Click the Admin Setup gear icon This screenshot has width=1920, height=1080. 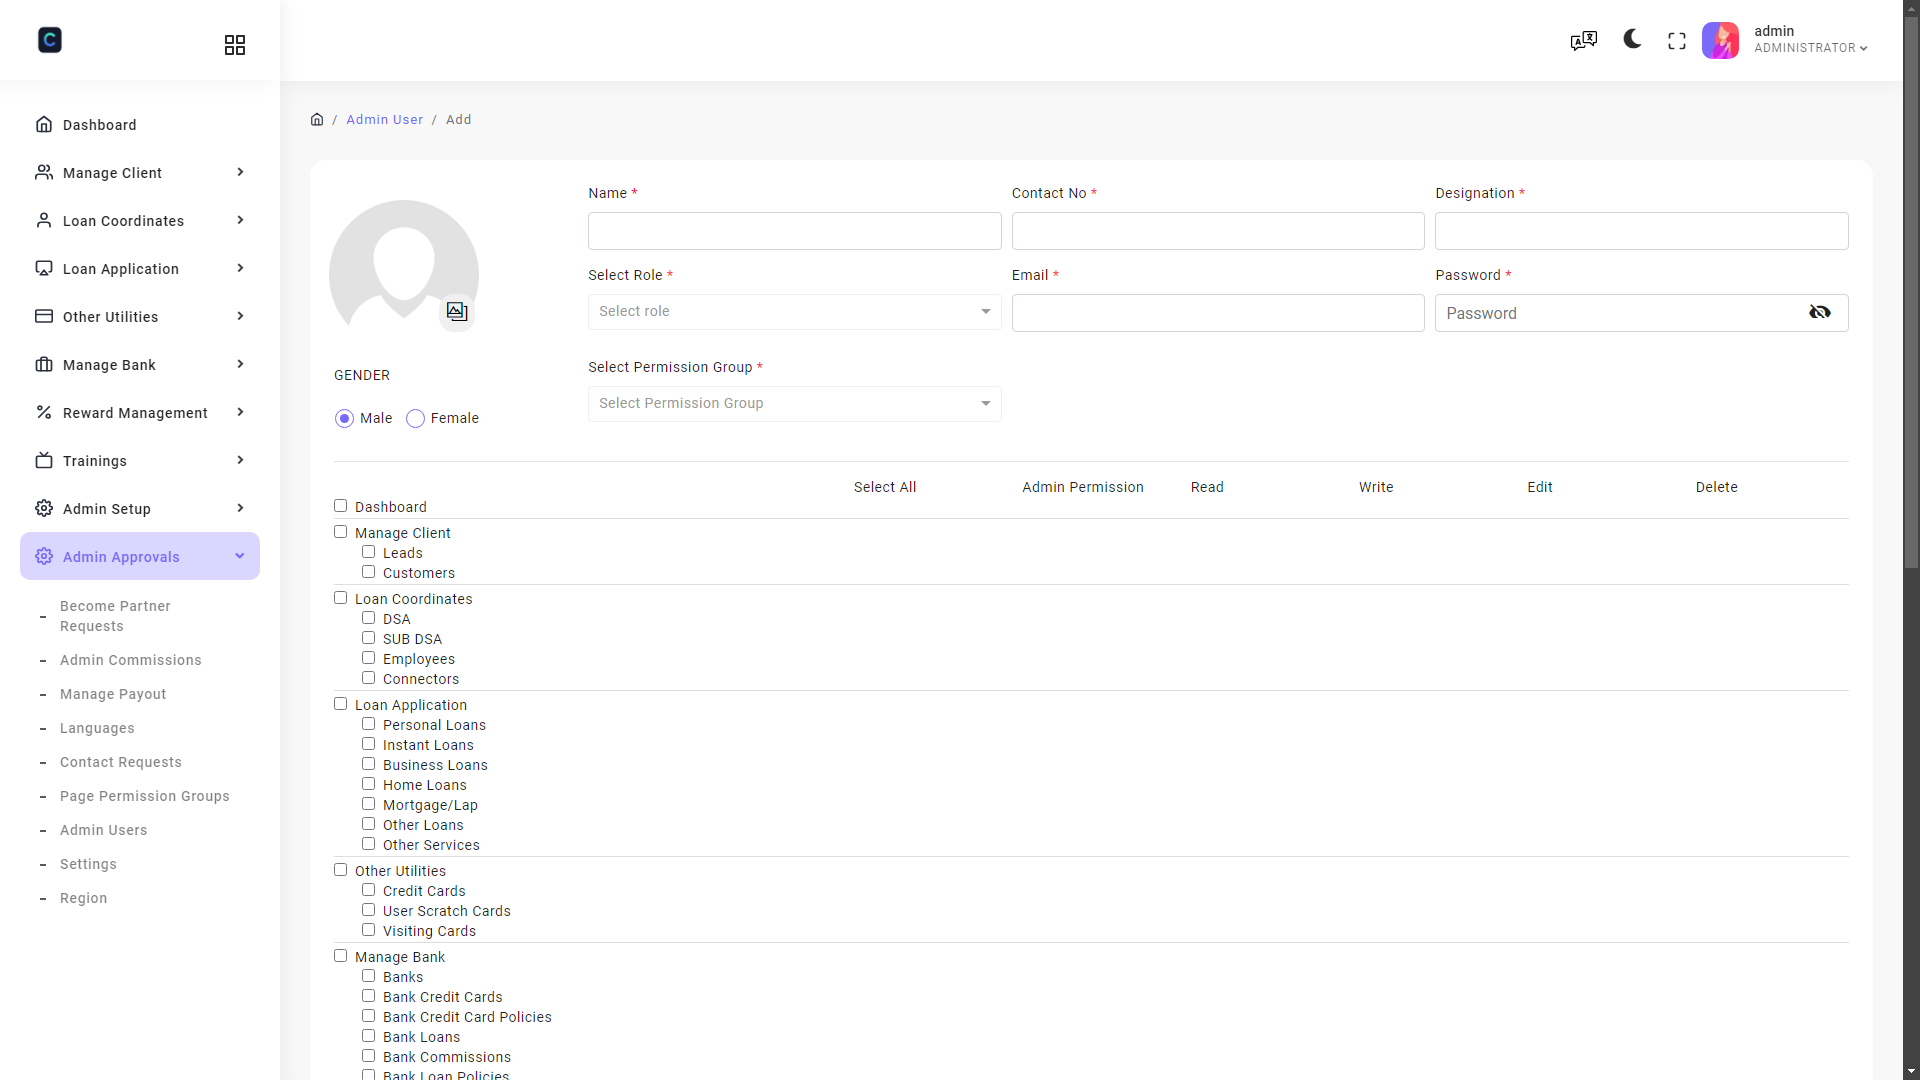[x=44, y=508]
